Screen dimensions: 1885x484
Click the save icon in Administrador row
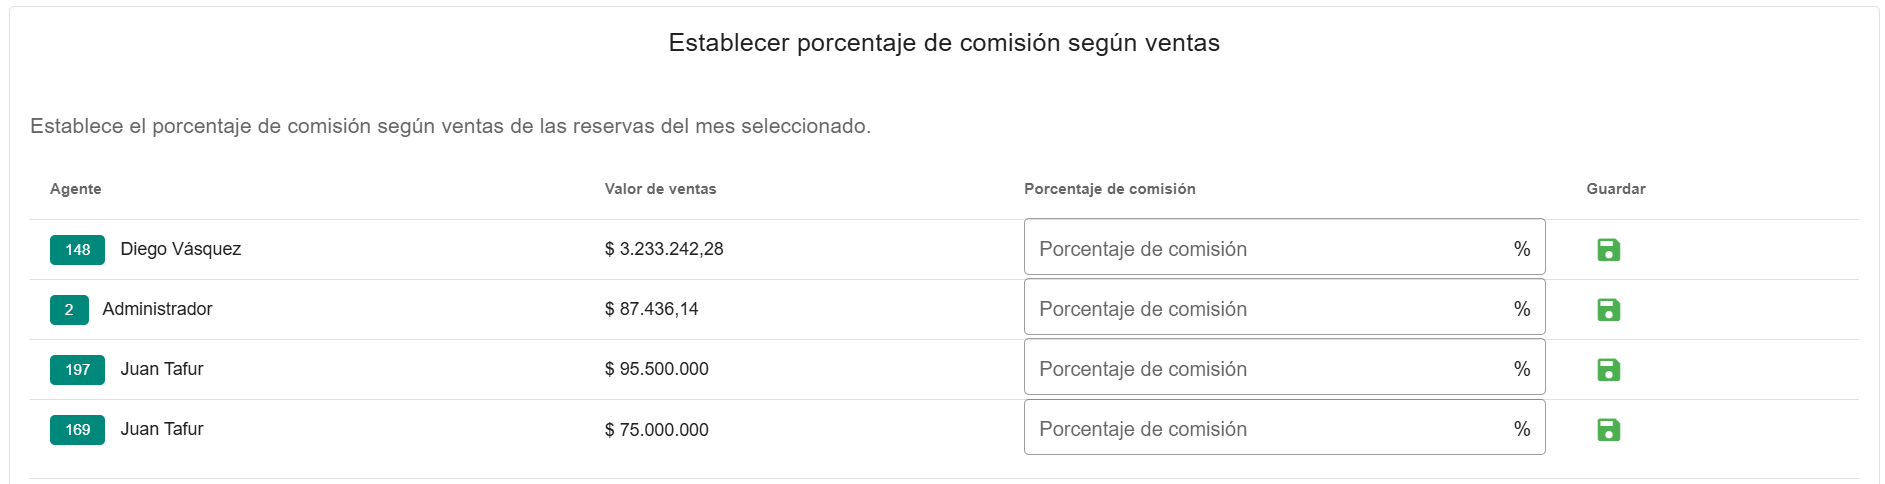1608,310
